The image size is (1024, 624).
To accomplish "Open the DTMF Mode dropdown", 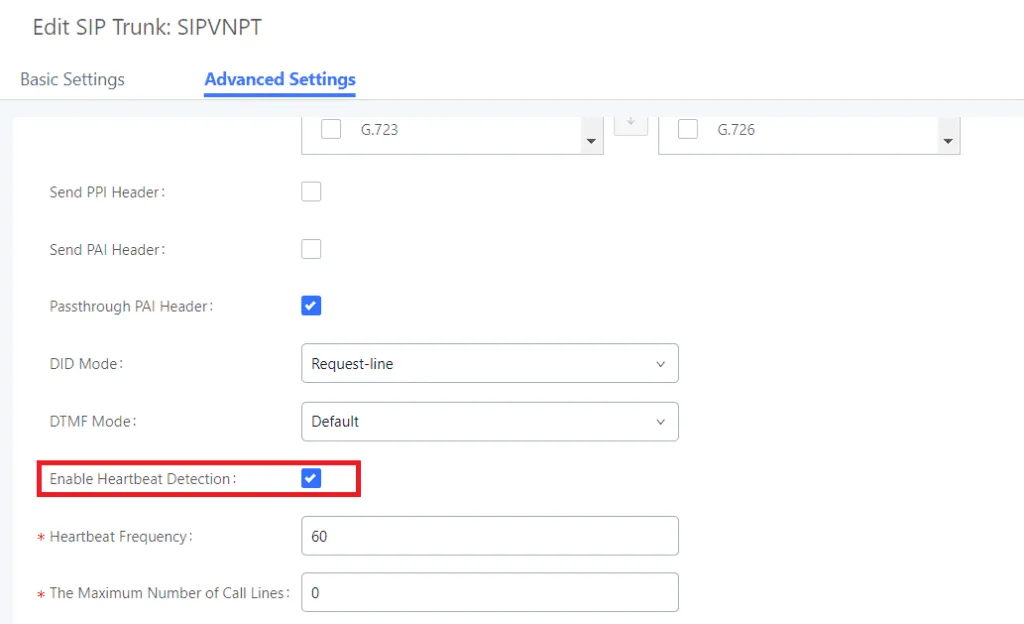I will point(660,421).
